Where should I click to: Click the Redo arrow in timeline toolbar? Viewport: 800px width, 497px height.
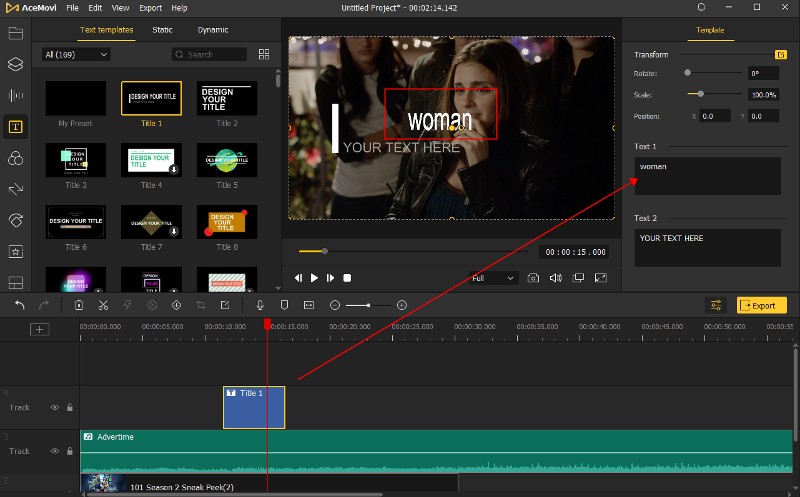coord(44,305)
